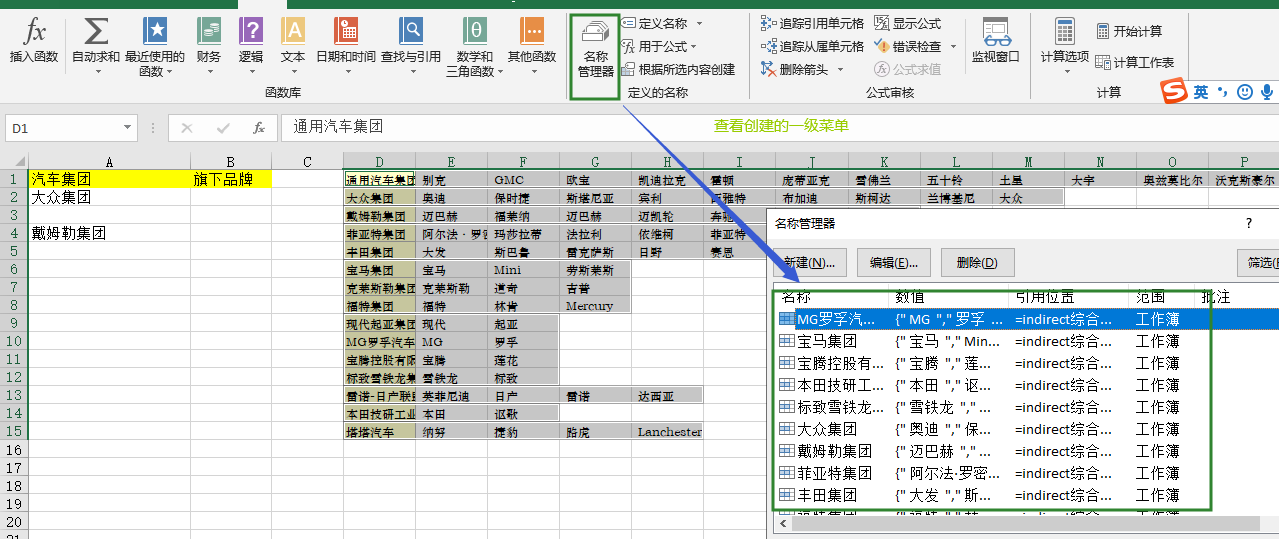Viewport: 1279px width, 539px height.
Task: Click the Name Manager help question mark
Action: tap(1248, 223)
